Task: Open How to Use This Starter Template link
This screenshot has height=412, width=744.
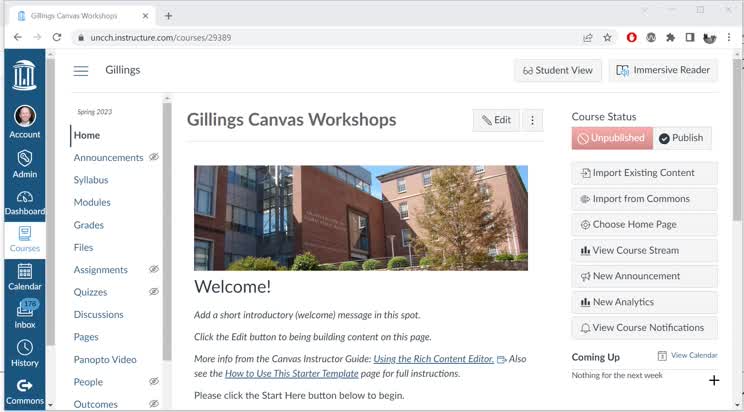Action: 291,374
